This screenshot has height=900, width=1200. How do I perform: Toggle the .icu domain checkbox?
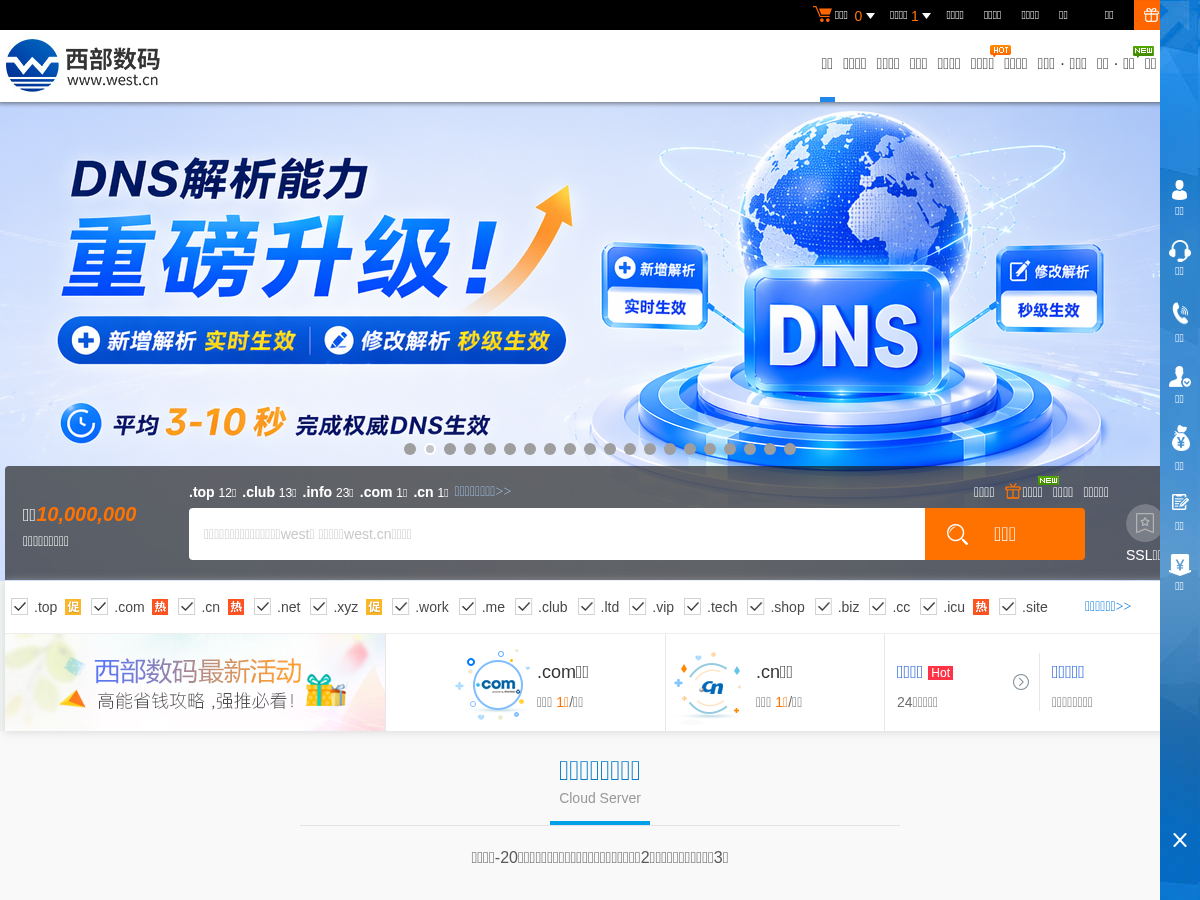(x=928, y=606)
